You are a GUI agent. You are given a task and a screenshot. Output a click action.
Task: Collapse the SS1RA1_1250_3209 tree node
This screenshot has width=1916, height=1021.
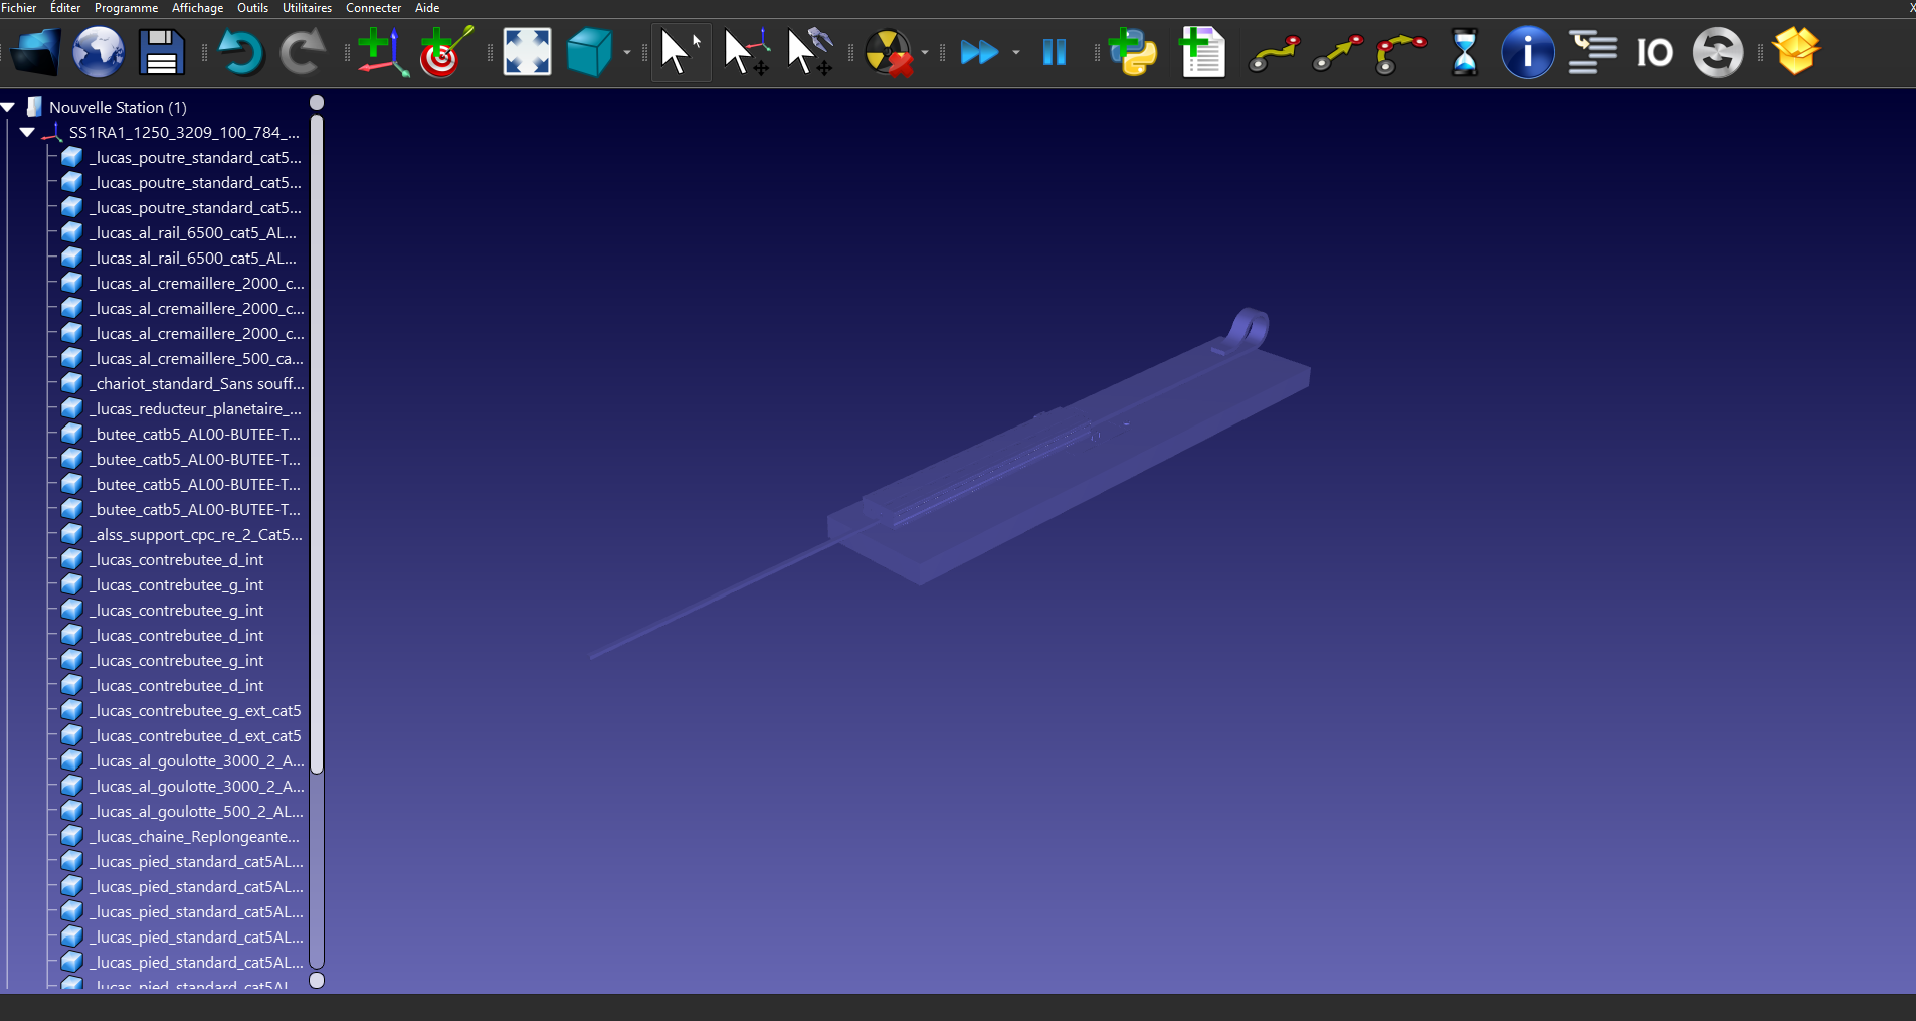click(x=28, y=132)
